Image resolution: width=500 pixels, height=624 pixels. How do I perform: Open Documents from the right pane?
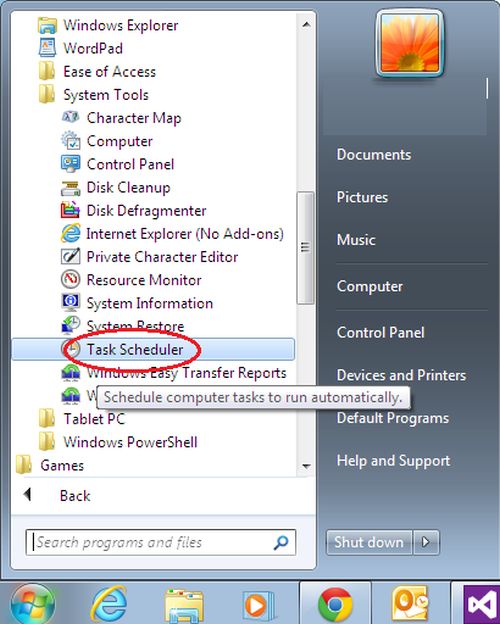374,154
